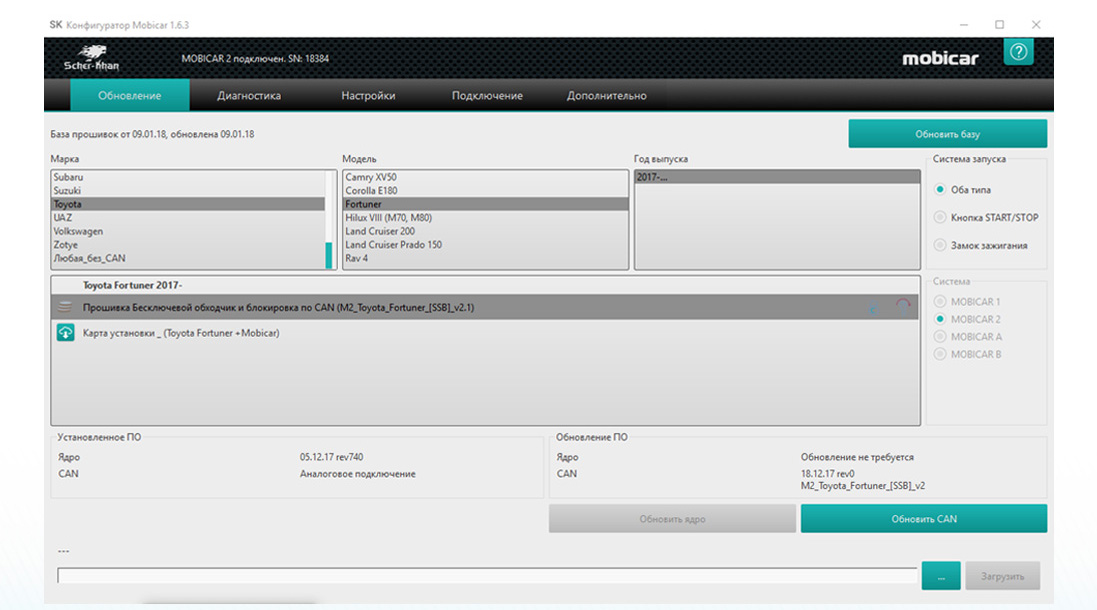Open help via the question mark icon

(1018, 52)
